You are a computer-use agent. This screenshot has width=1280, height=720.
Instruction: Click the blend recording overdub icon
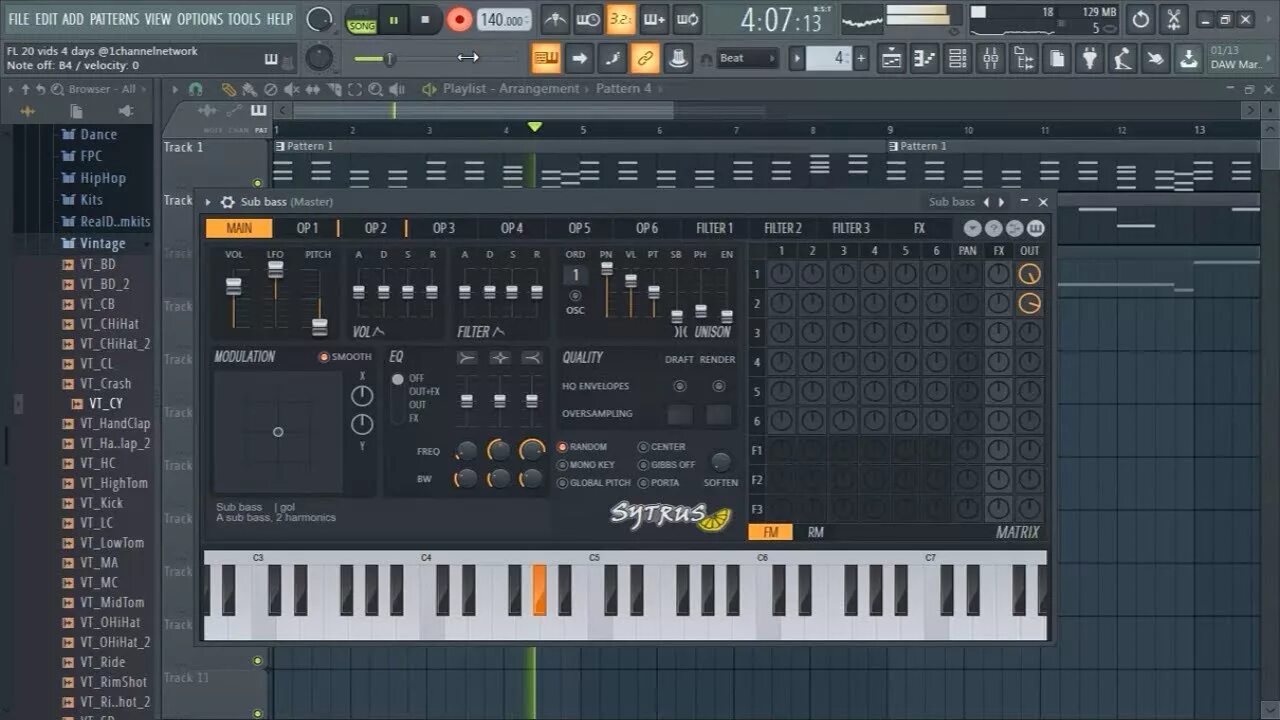pos(654,19)
